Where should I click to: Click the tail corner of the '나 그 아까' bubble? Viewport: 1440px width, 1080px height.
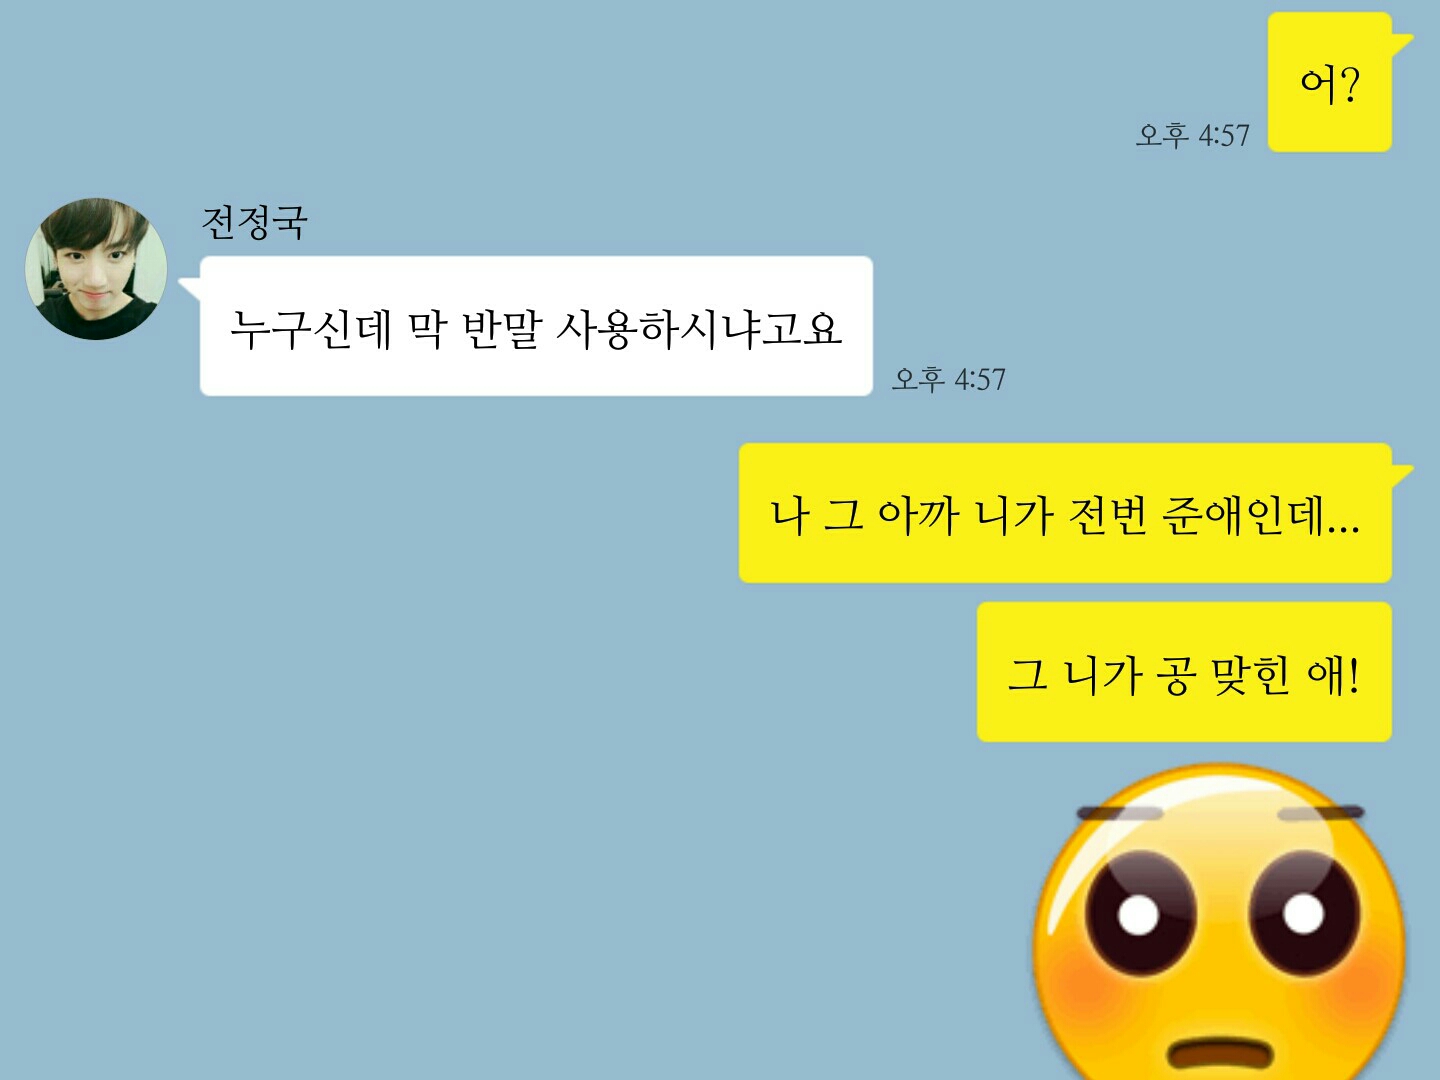pos(1402,473)
